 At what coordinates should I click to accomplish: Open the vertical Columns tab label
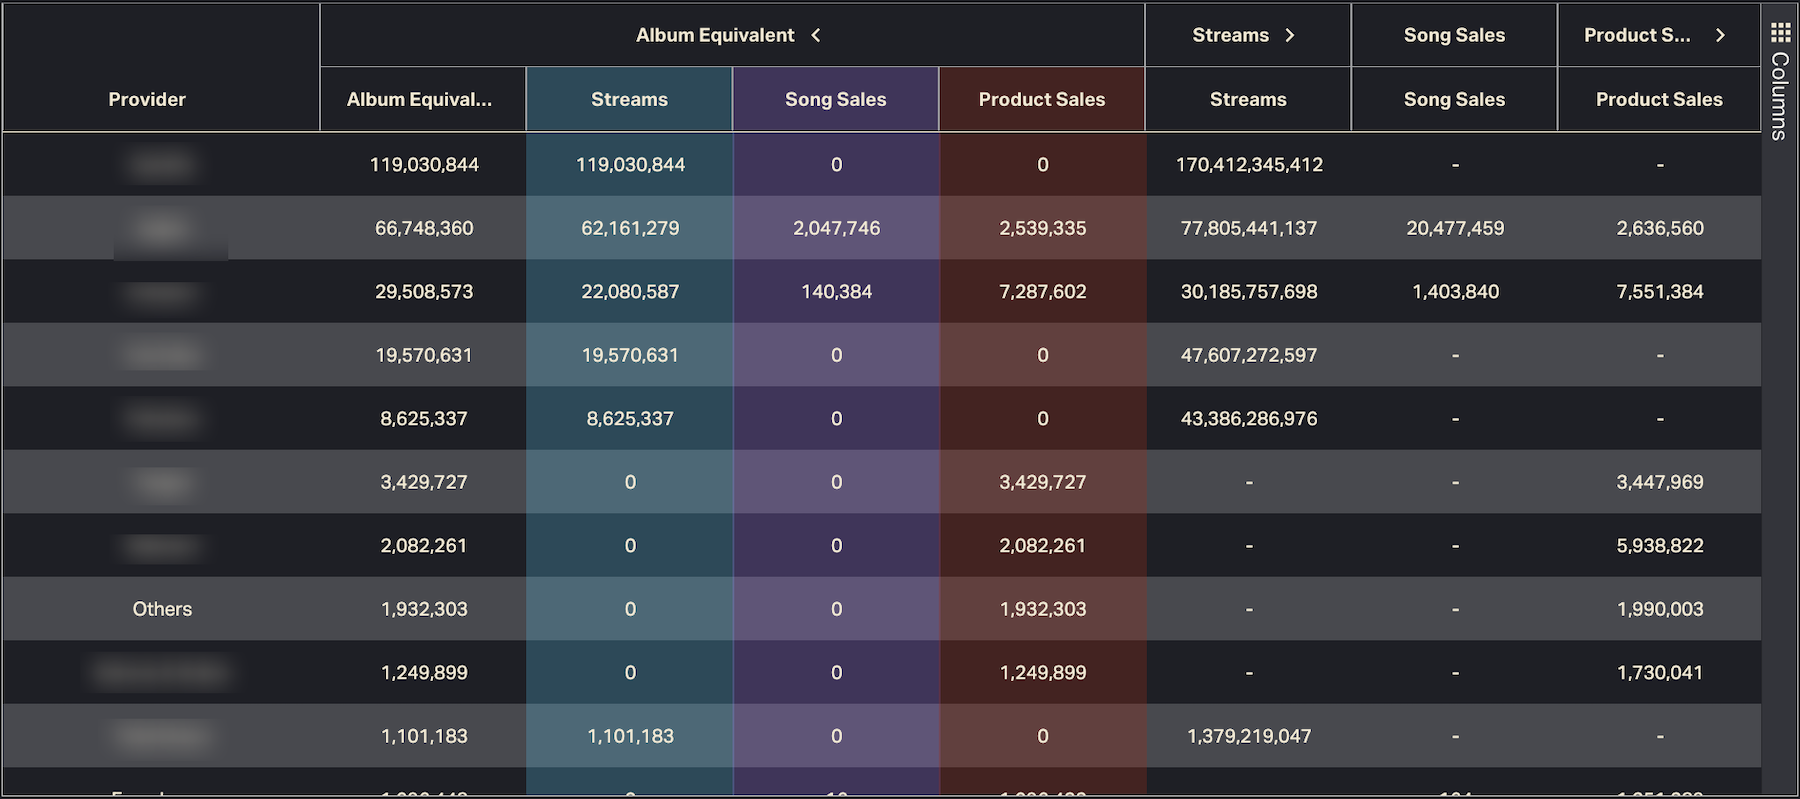click(1780, 96)
